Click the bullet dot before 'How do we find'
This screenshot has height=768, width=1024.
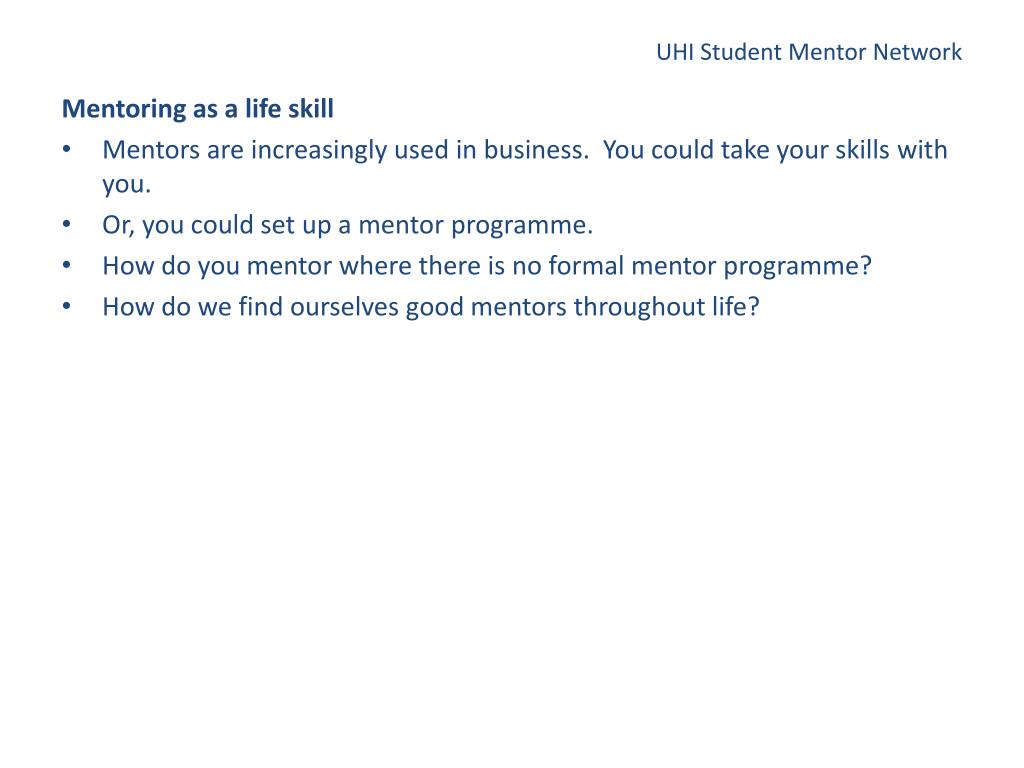(x=67, y=306)
